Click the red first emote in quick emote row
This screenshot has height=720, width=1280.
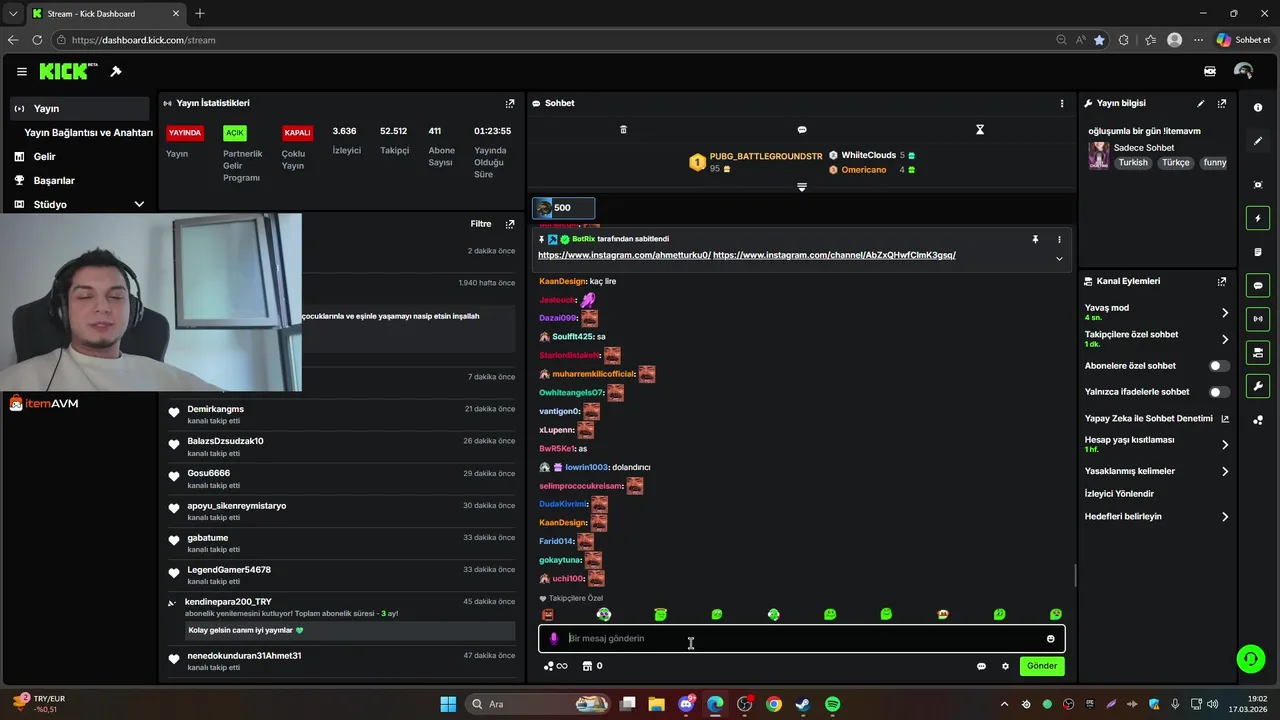click(x=547, y=615)
